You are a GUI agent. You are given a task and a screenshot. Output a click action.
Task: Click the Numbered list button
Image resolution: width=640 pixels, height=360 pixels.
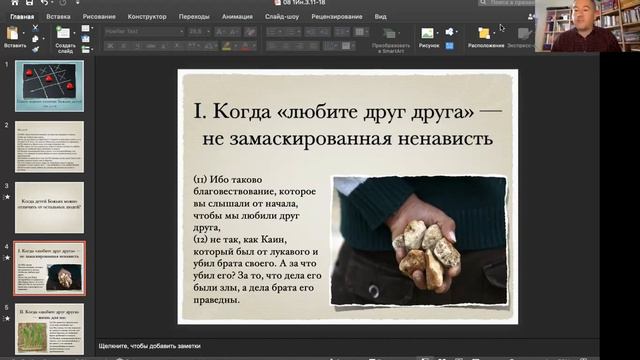click(x=291, y=31)
